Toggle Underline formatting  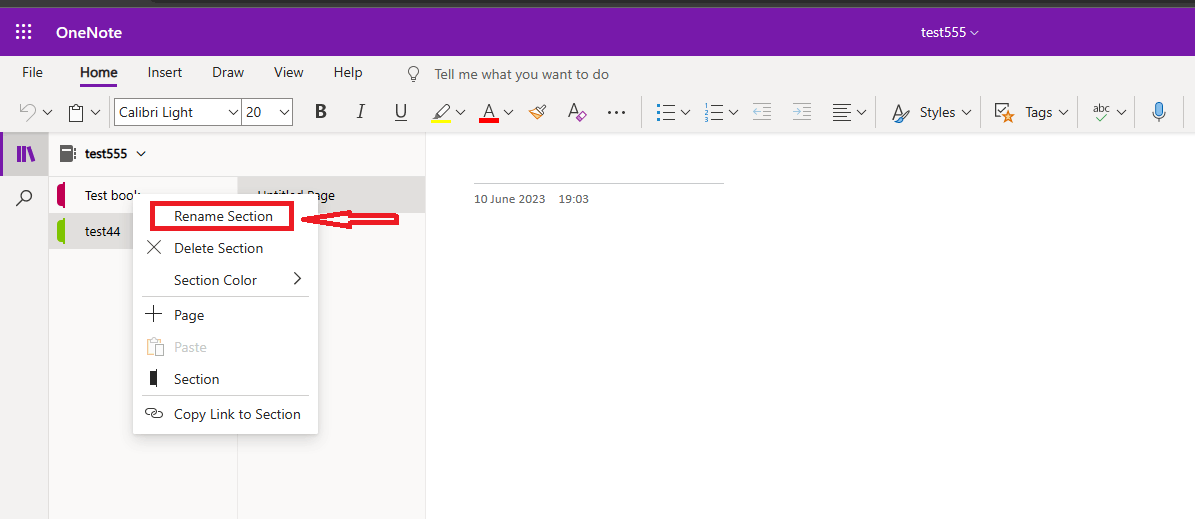401,112
